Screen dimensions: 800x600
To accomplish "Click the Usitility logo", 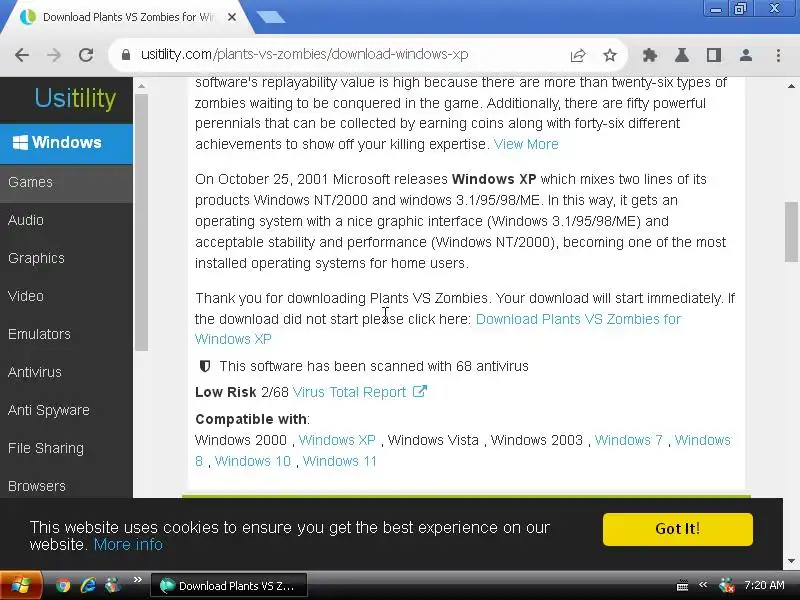I will click(x=75, y=98).
